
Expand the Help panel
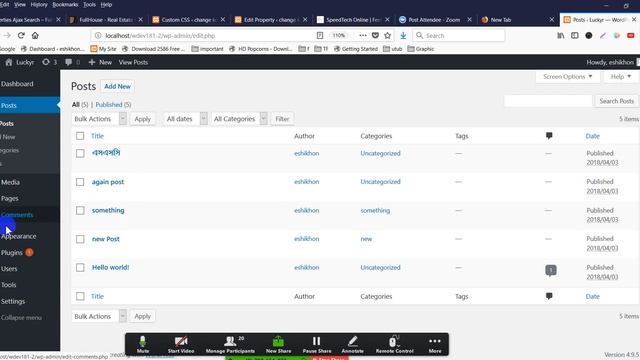(x=621, y=76)
